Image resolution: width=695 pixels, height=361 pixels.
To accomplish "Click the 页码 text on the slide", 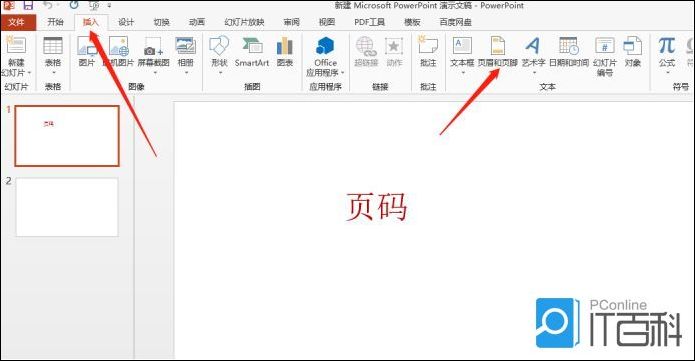I will click(x=376, y=207).
